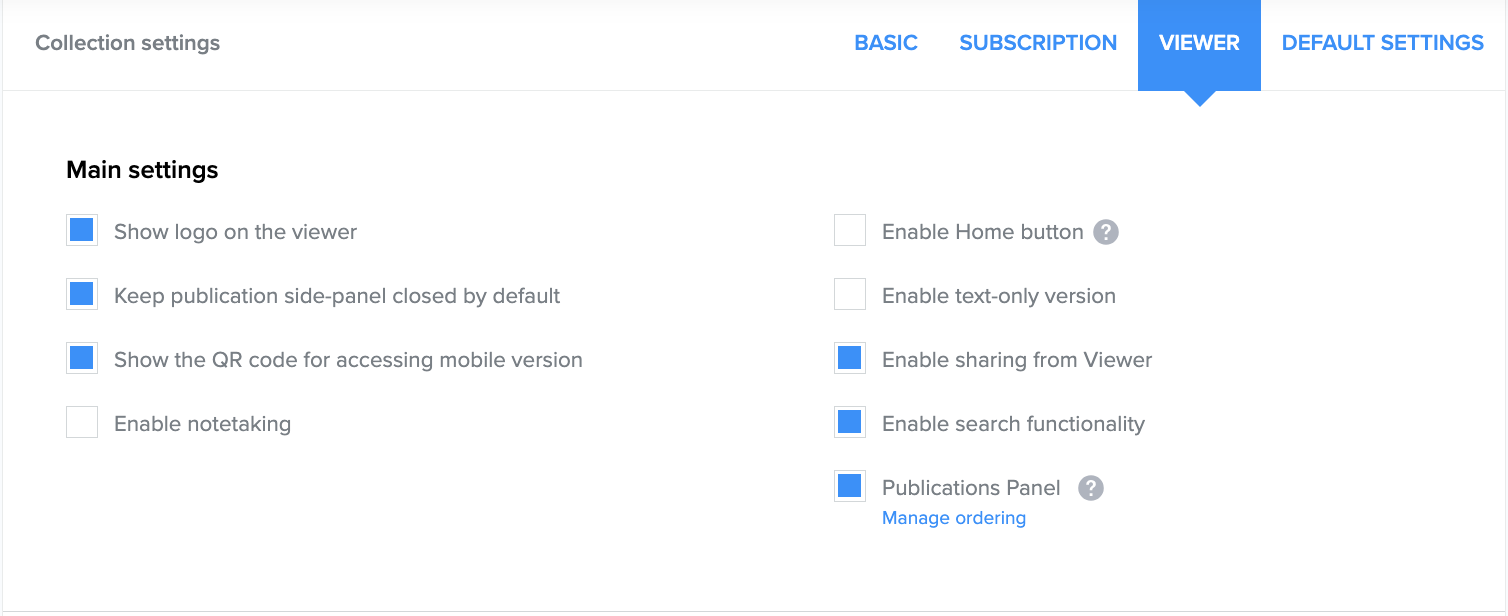The width and height of the screenshot is (1508, 616).
Task: Uncheck the Enable sharing from Viewer checkbox
Action: tap(850, 359)
